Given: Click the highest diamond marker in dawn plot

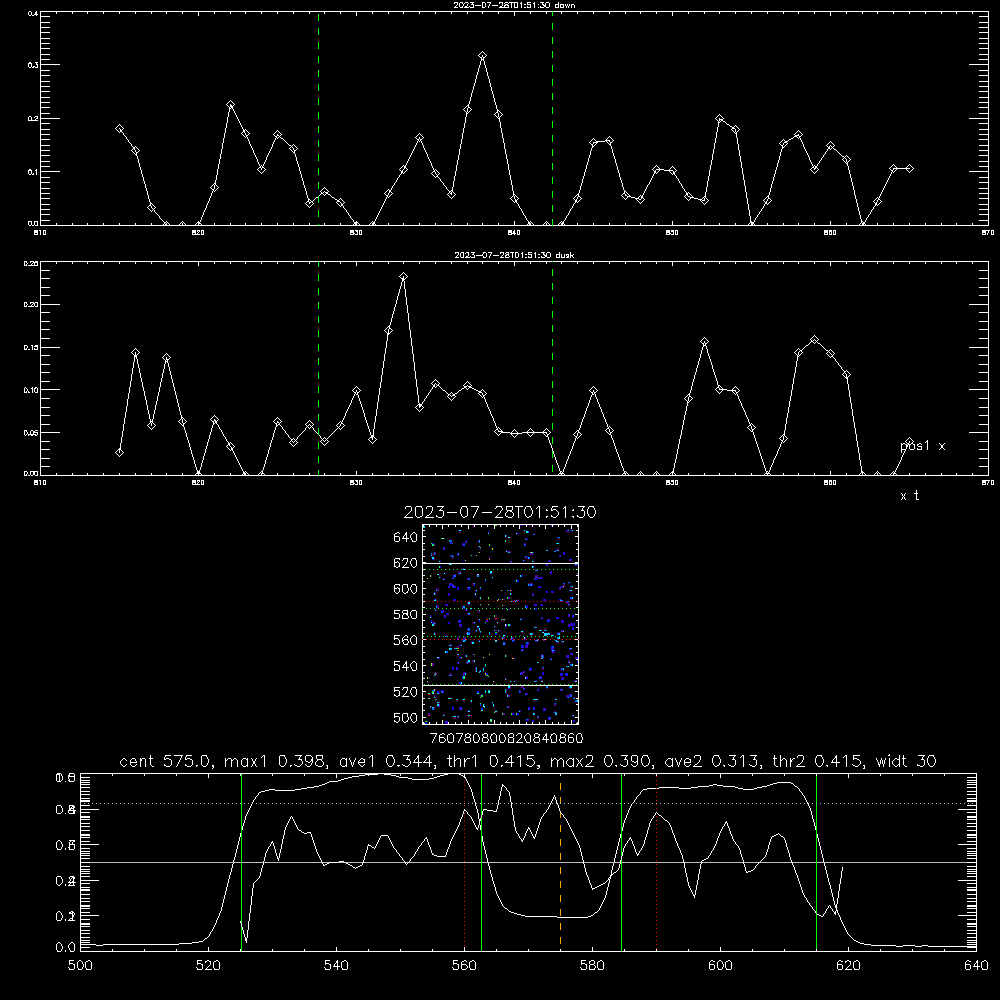Looking at the screenshot, I should [483, 56].
